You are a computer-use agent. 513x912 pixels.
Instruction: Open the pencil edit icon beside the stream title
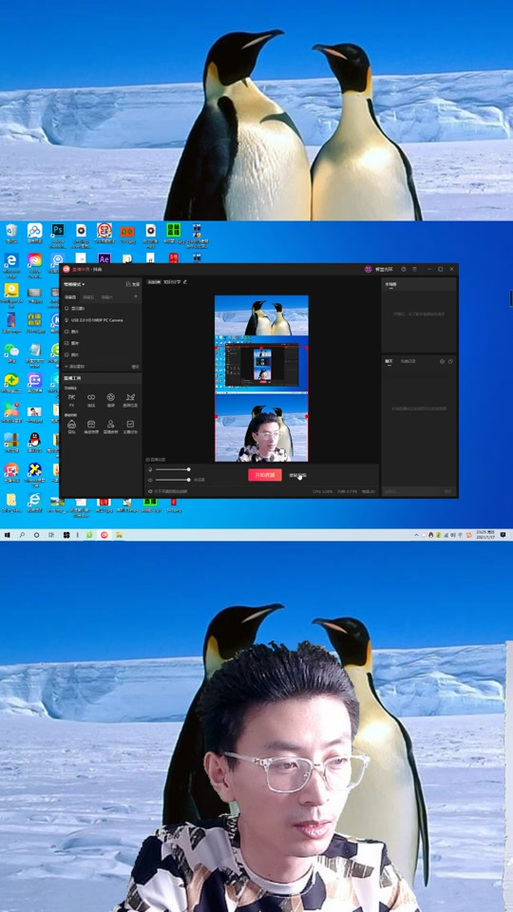(185, 282)
